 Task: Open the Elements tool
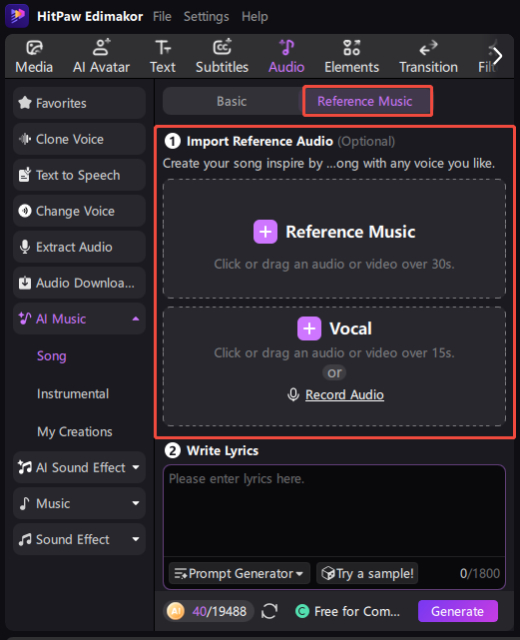(x=351, y=56)
